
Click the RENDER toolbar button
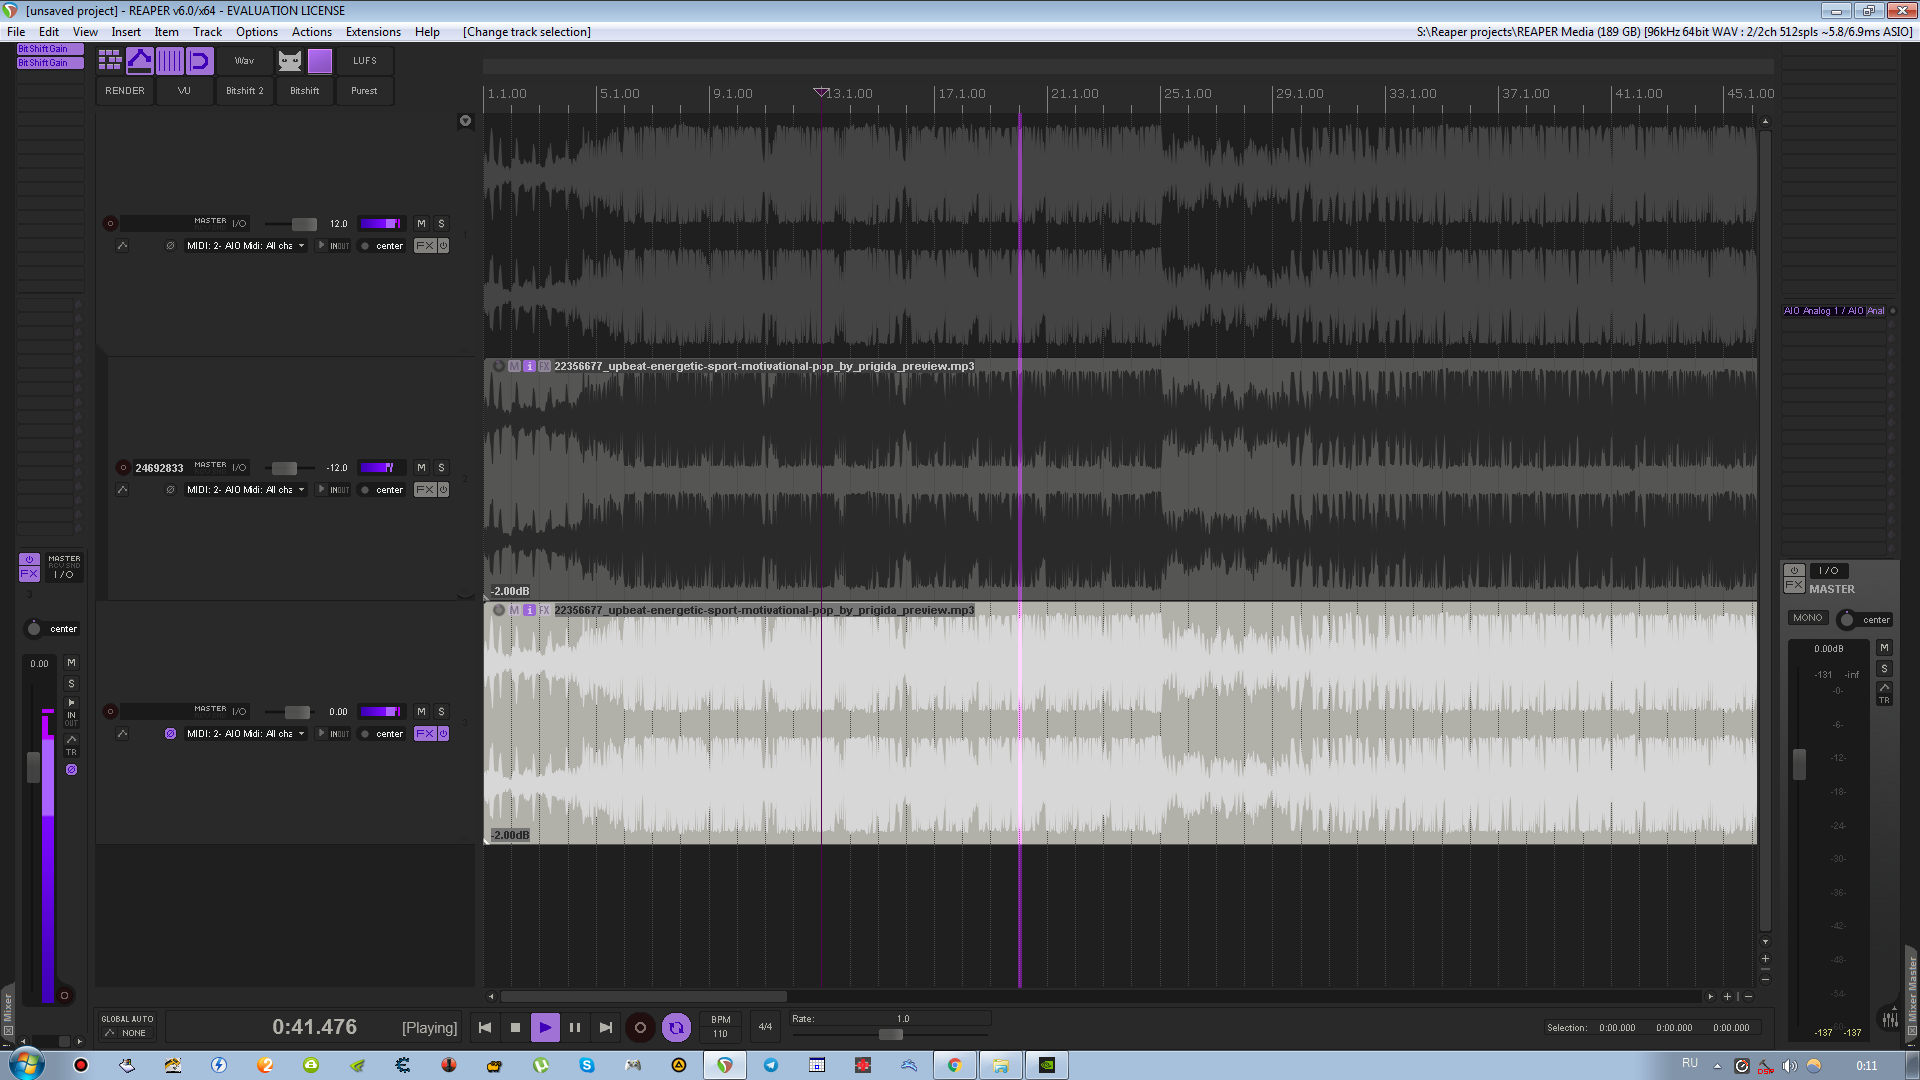(125, 91)
